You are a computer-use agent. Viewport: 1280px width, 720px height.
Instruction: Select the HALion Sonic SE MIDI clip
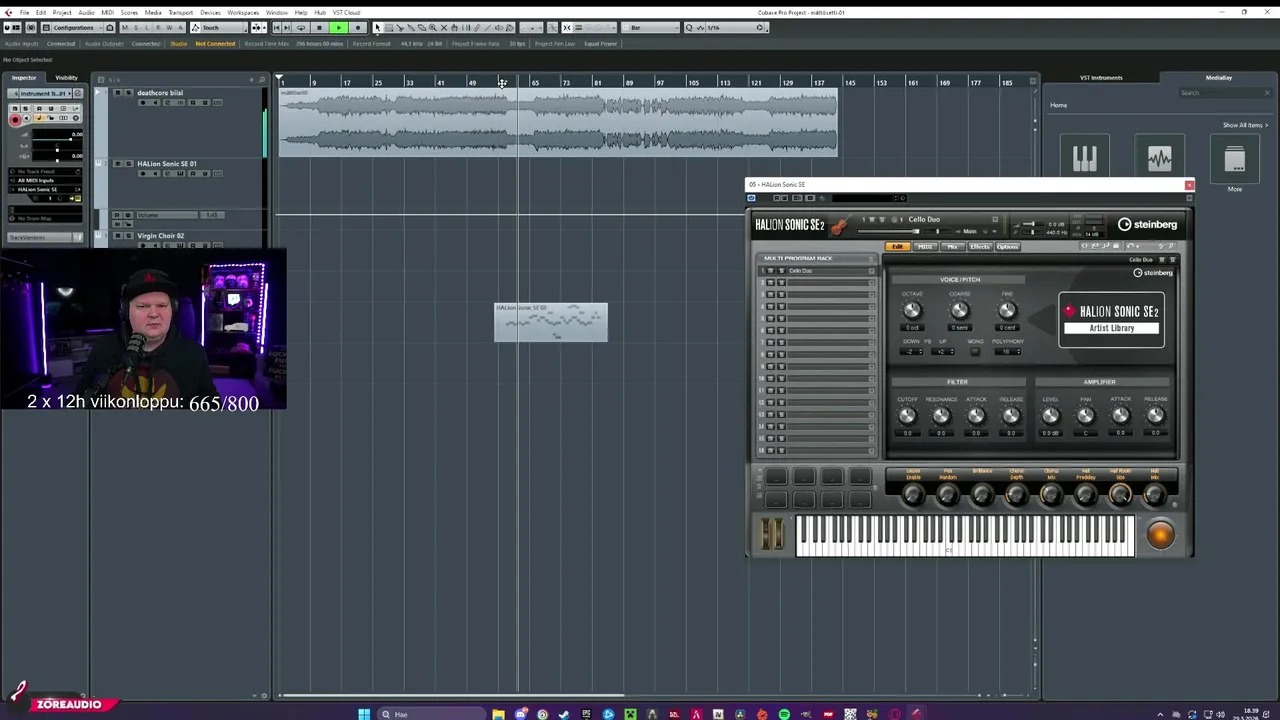(551, 322)
